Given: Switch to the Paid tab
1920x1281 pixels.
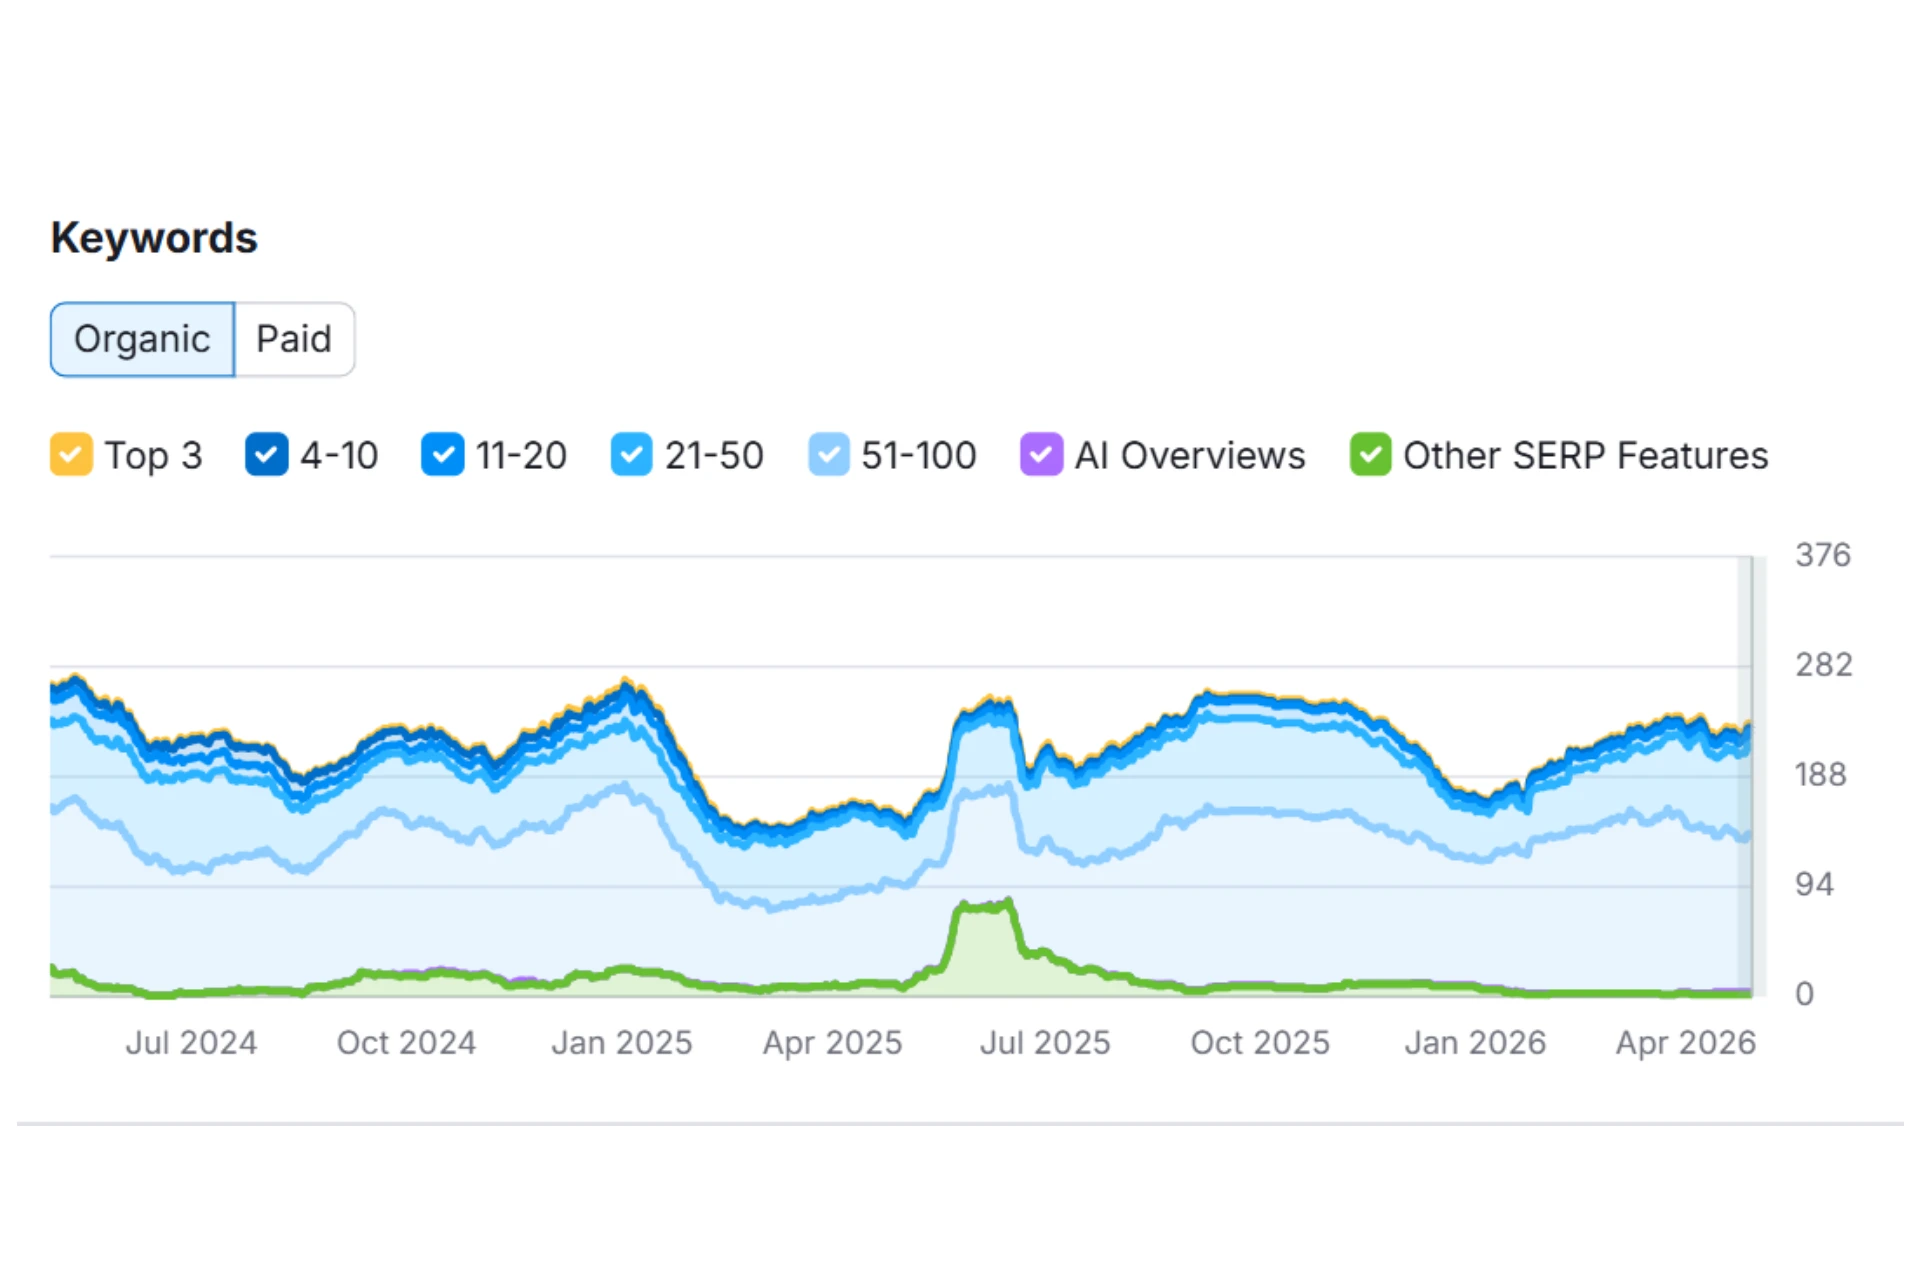Looking at the screenshot, I should [x=294, y=340].
